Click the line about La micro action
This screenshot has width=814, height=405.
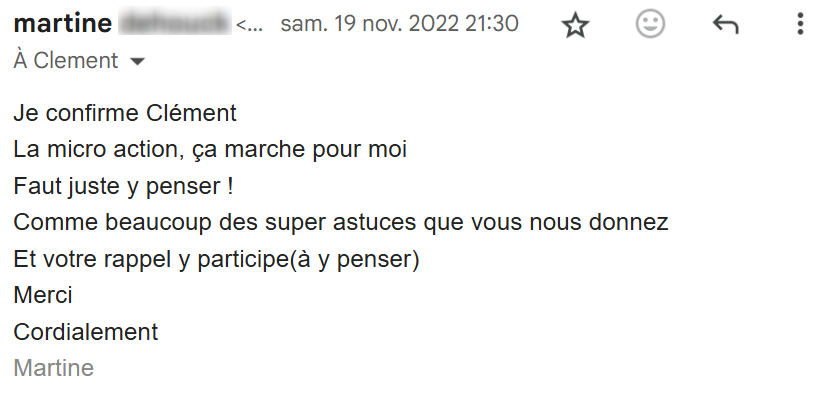210,150
